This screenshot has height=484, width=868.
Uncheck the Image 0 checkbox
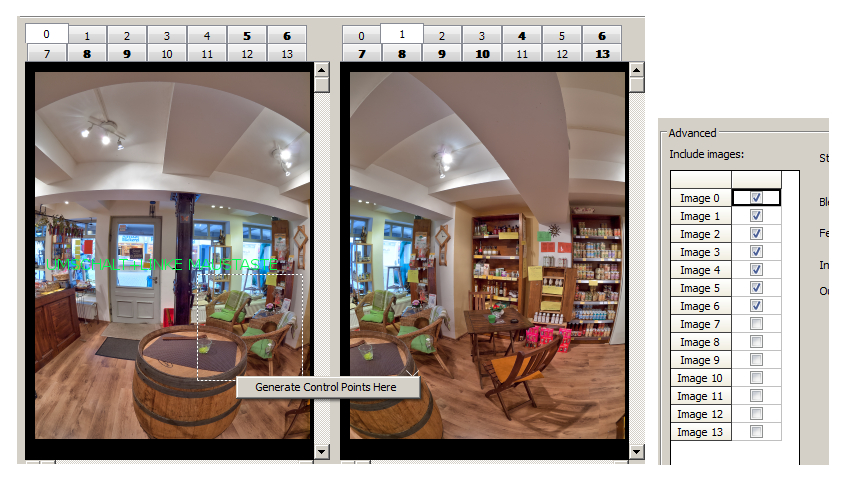(x=756, y=198)
